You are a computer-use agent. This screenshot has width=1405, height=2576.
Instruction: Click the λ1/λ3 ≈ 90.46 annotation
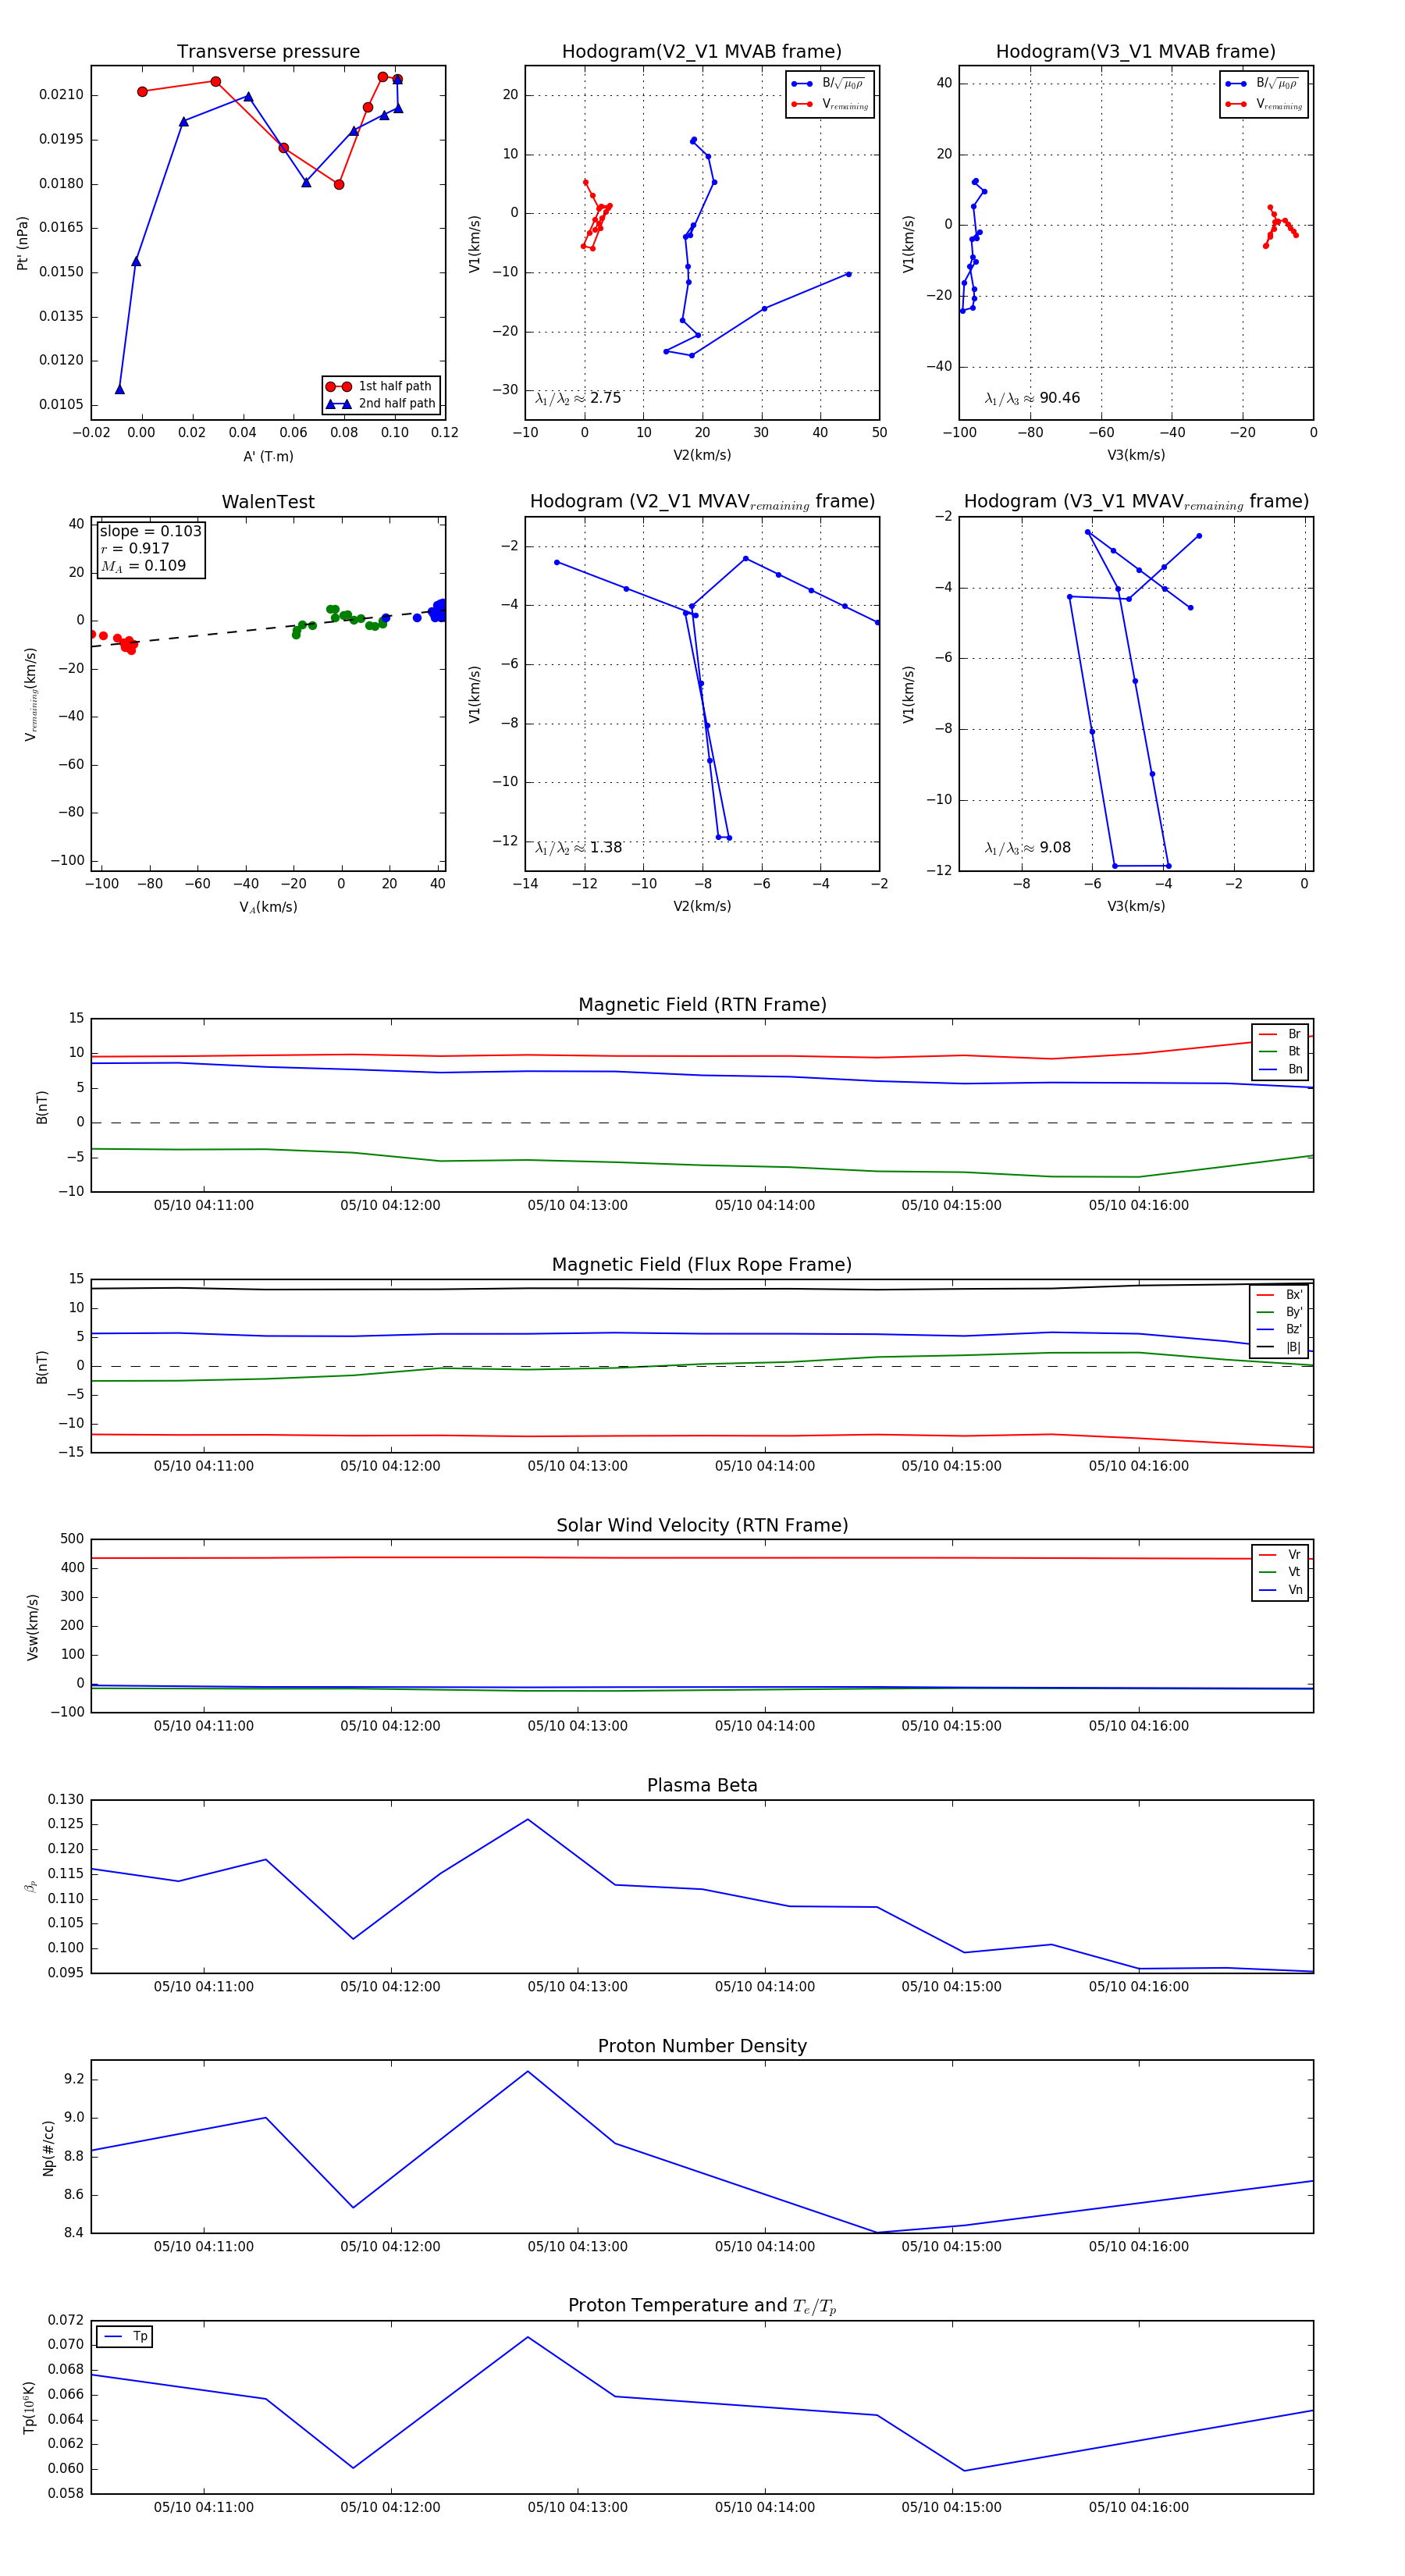tap(1032, 398)
